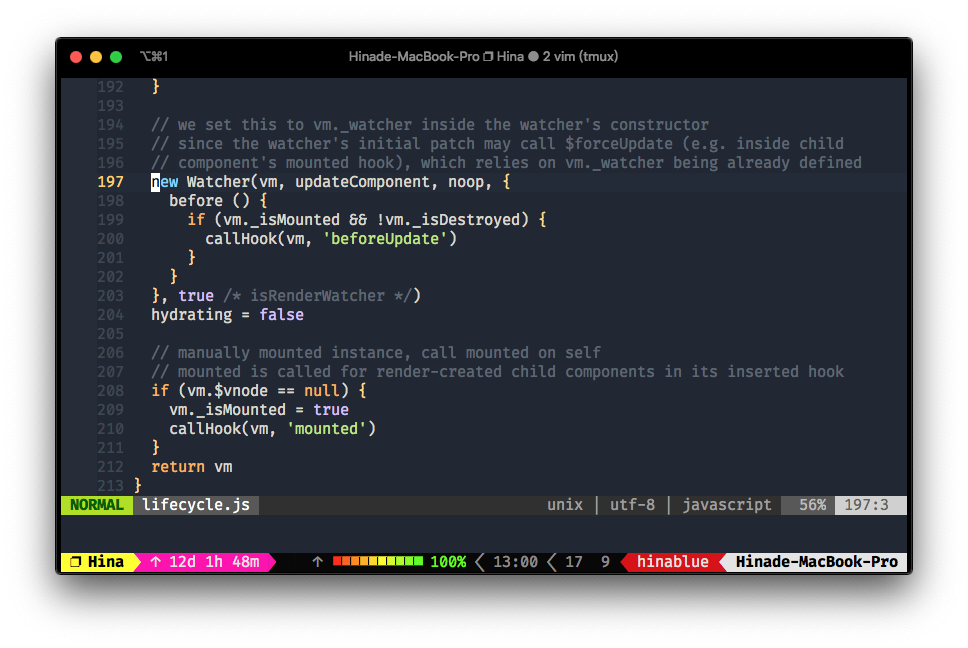The width and height of the screenshot is (968, 648).
Task: Click the 'utf-8' encoding indicator
Action: click(x=632, y=505)
